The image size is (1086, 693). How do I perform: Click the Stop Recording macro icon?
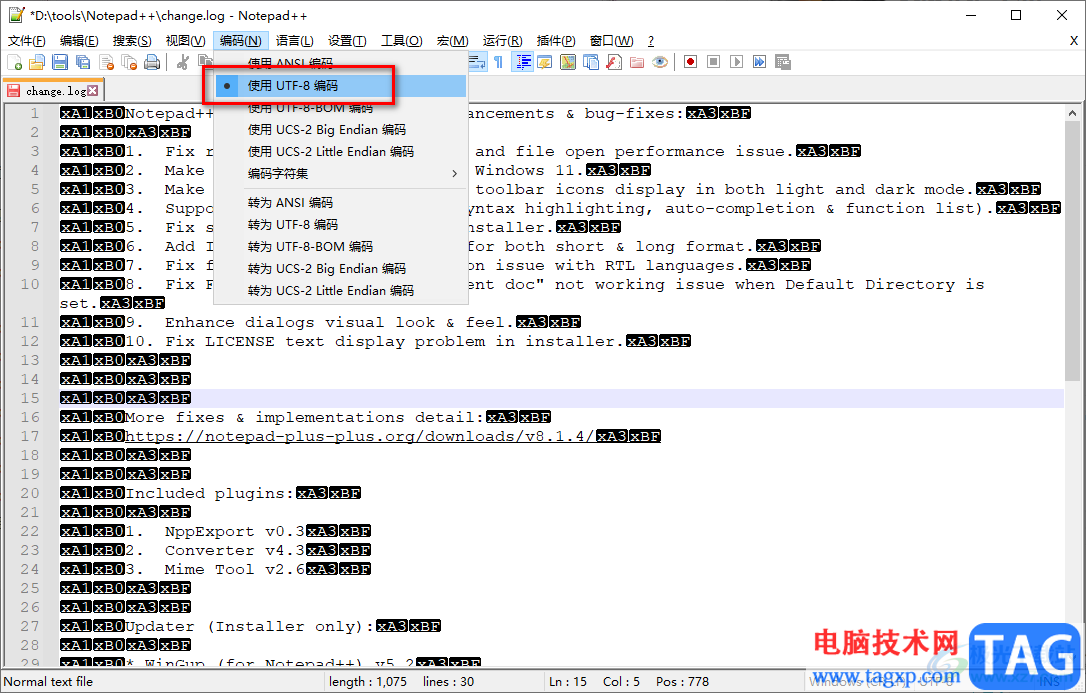(713, 62)
